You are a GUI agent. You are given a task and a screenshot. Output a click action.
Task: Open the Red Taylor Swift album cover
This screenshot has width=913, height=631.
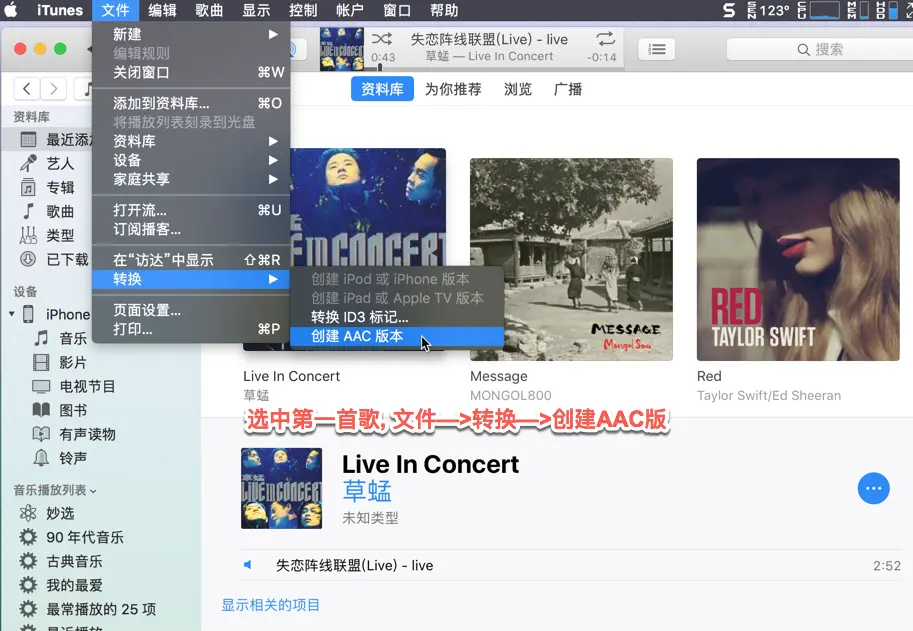coord(798,260)
